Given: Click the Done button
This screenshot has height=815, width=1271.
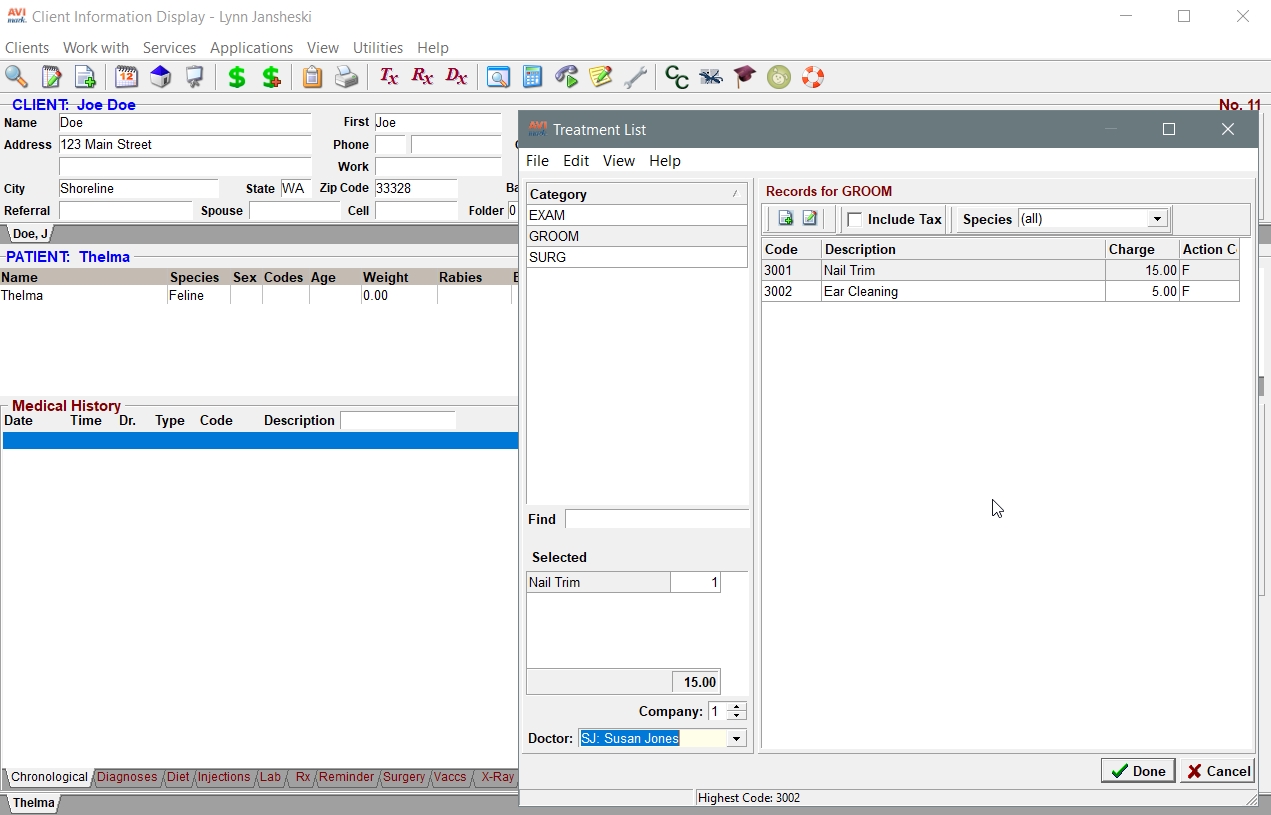Looking at the screenshot, I should point(1138,771).
